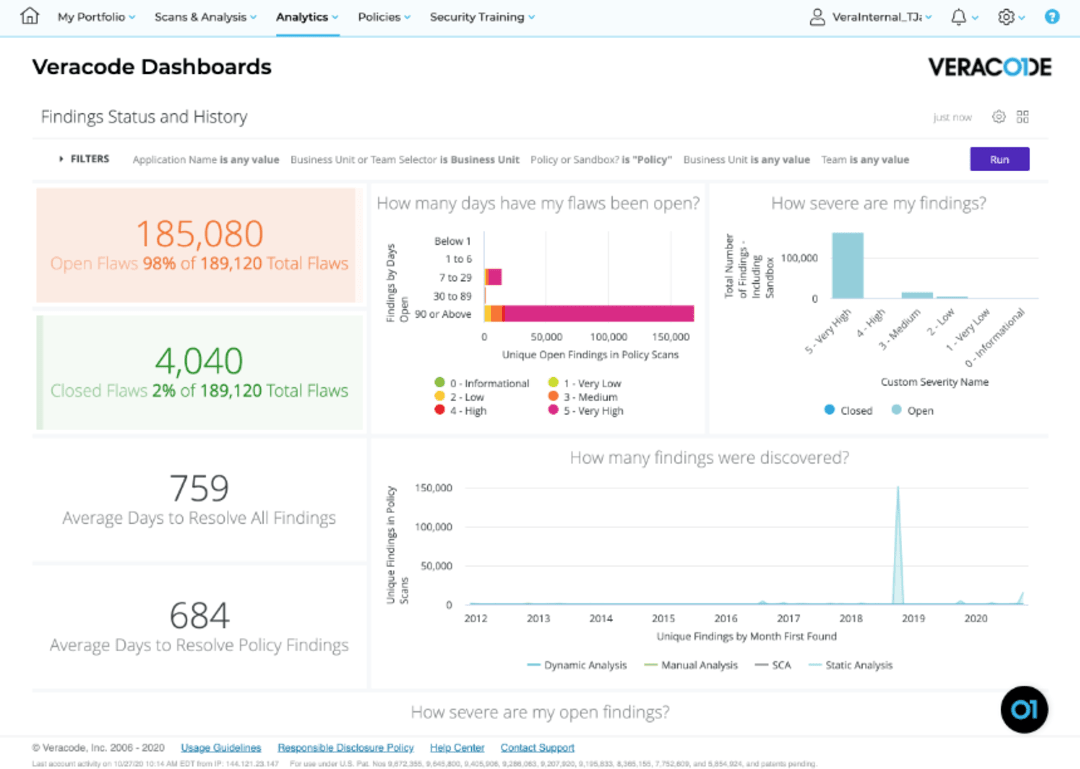Viewport: 1080px width, 769px height.
Task: Open the Security Training menu
Action: click(482, 17)
